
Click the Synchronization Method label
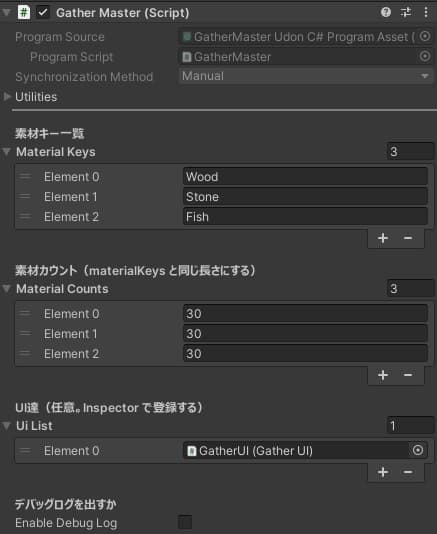tap(84, 77)
